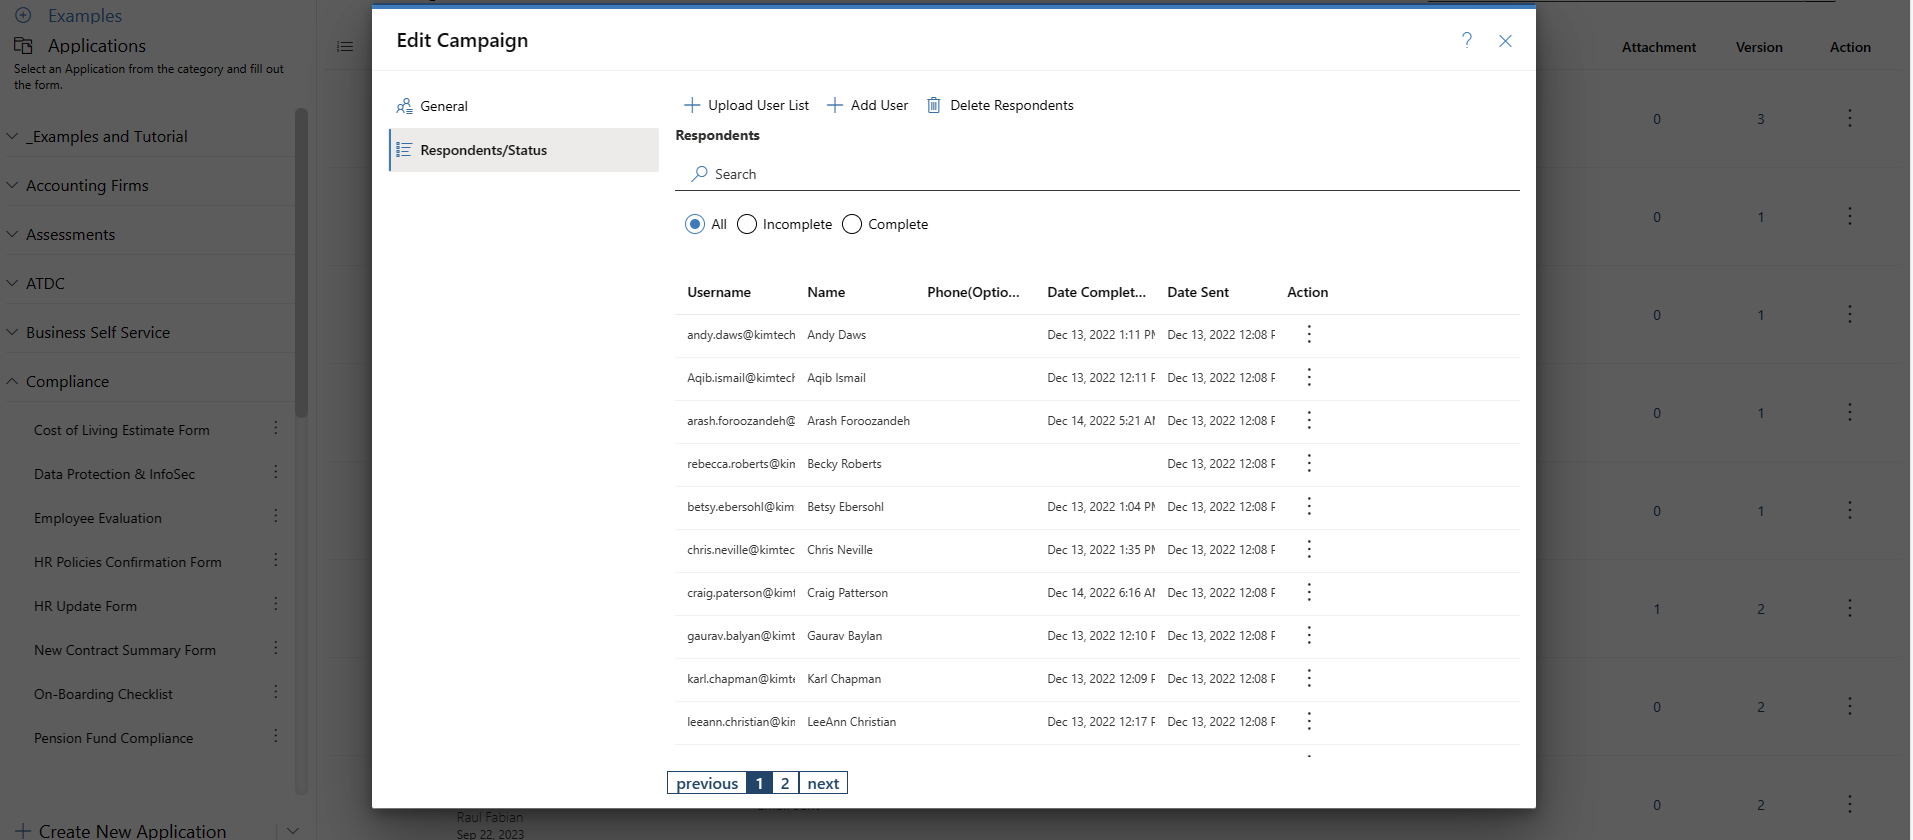The height and width of the screenshot is (840, 1913).
Task: Click the Examples plus icon
Action: tap(23, 15)
